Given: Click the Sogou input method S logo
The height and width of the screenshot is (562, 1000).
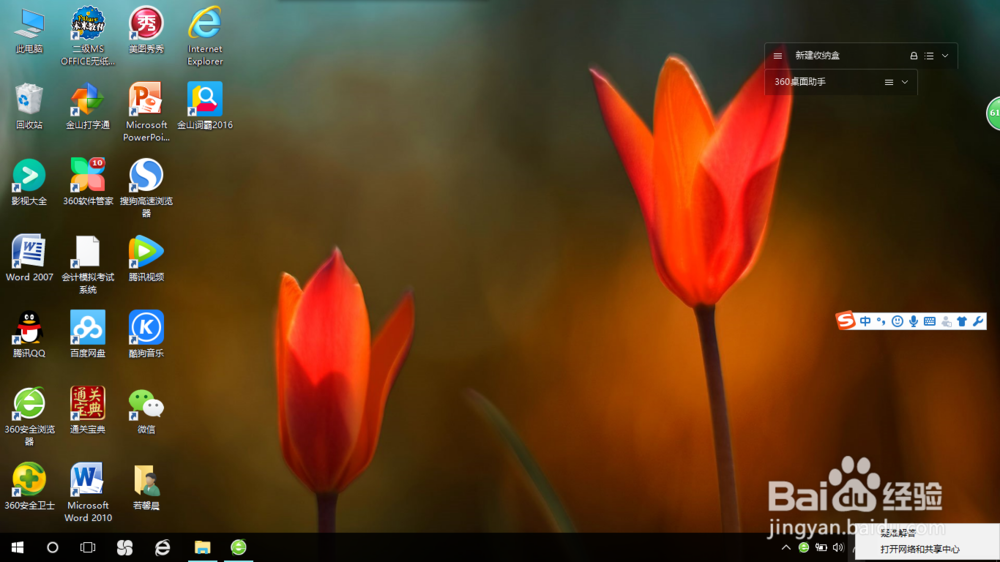Looking at the screenshot, I should [846, 320].
